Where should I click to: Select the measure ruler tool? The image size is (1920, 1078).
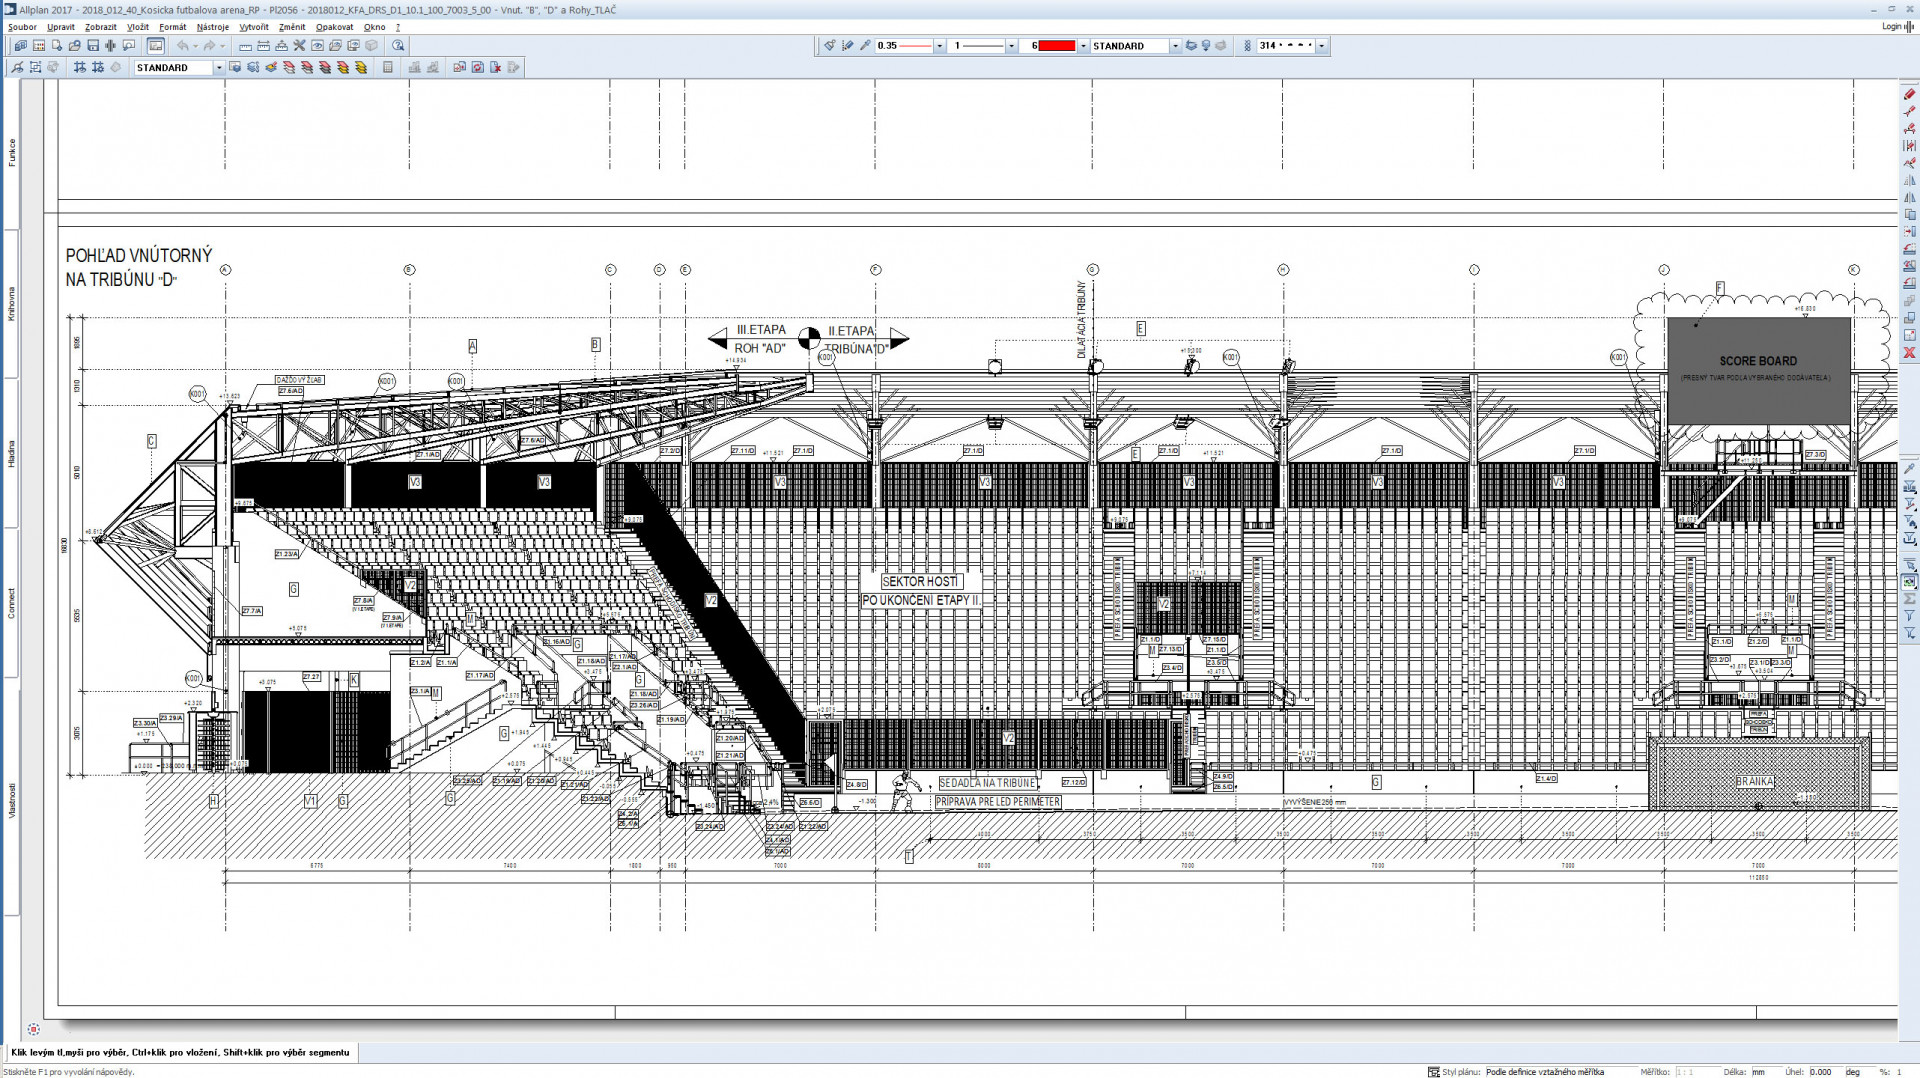[x=245, y=46]
